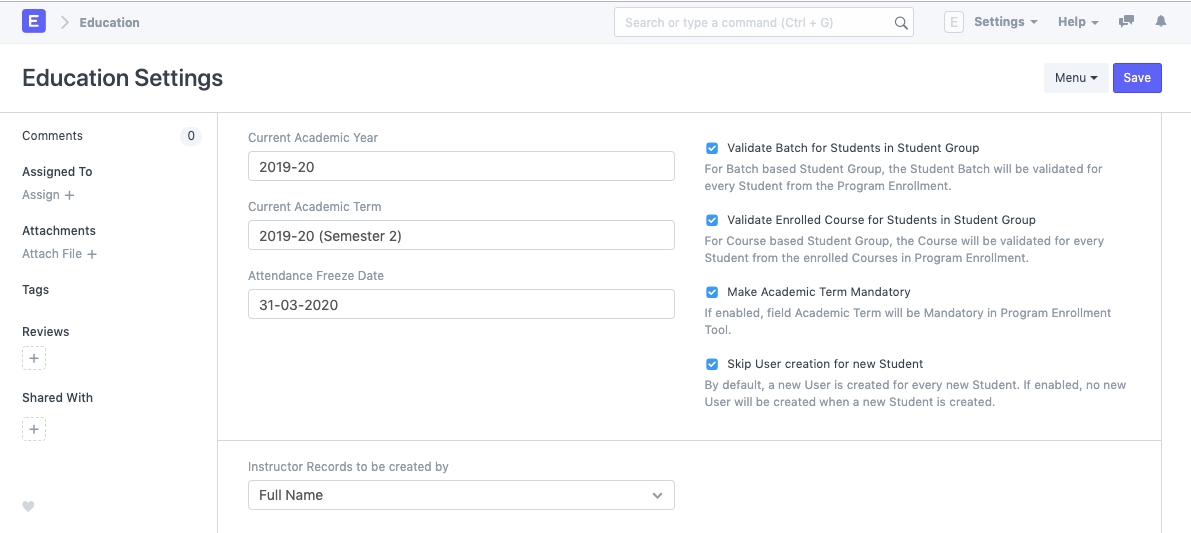Screen dimensions: 1191x533
Task: Go to Education breadcrumb
Action: tap(110, 22)
